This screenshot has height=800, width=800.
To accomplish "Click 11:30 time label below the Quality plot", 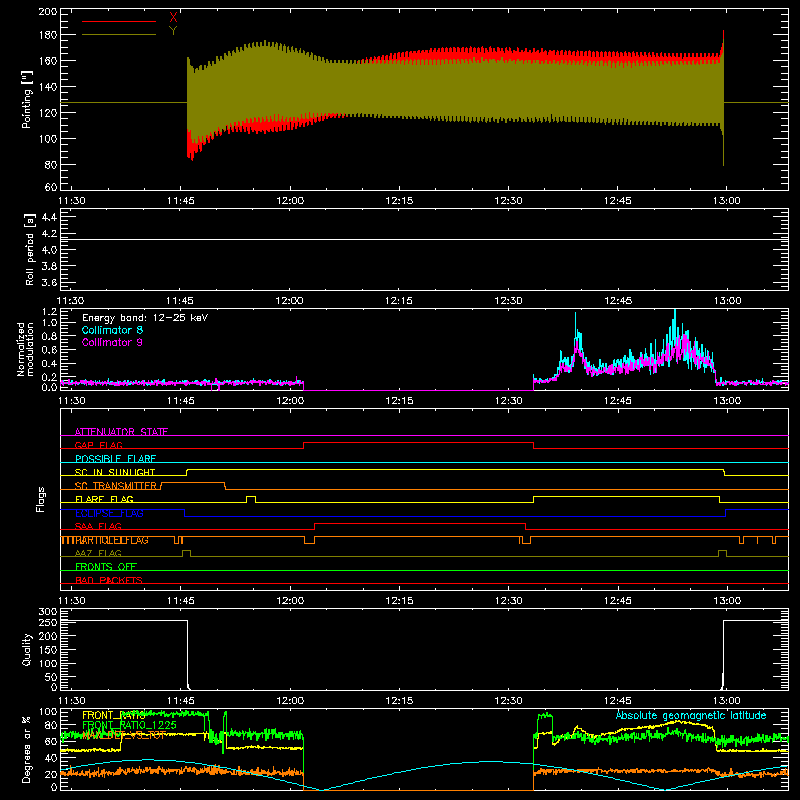I will tap(71, 701).
